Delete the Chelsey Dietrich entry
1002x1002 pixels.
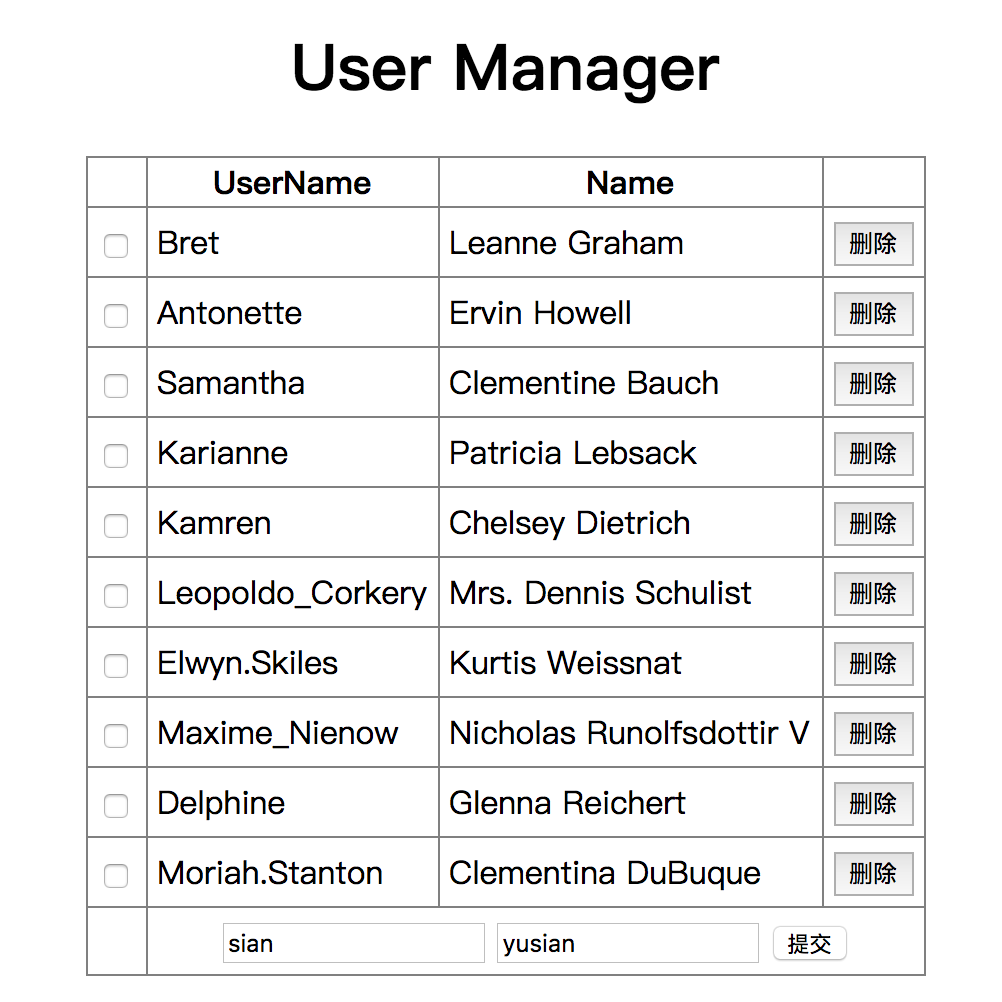pyautogui.click(x=873, y=524)
